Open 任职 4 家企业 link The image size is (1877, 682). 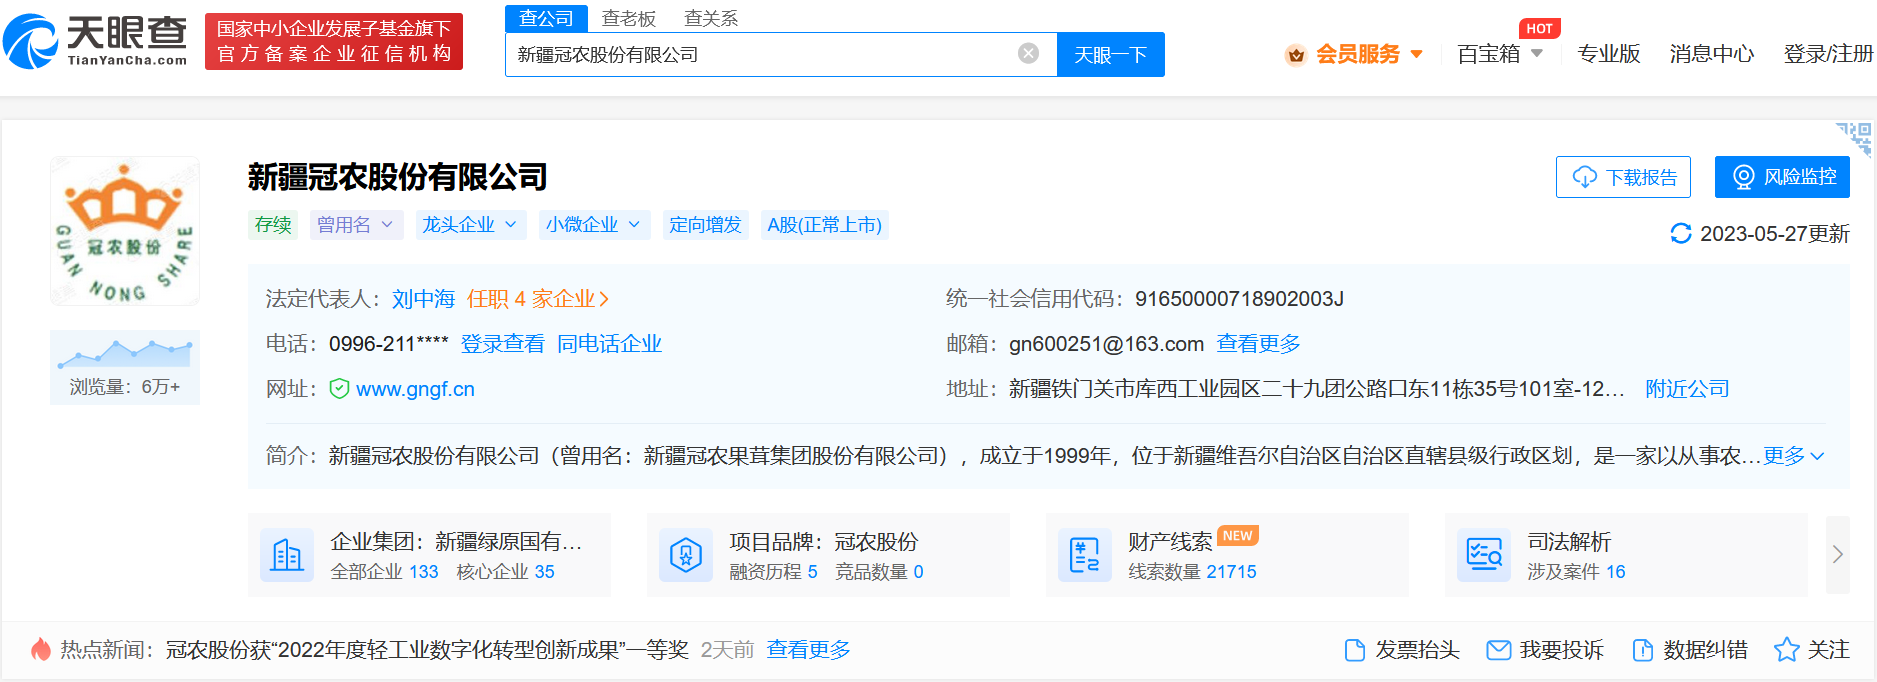click(538, 299)
